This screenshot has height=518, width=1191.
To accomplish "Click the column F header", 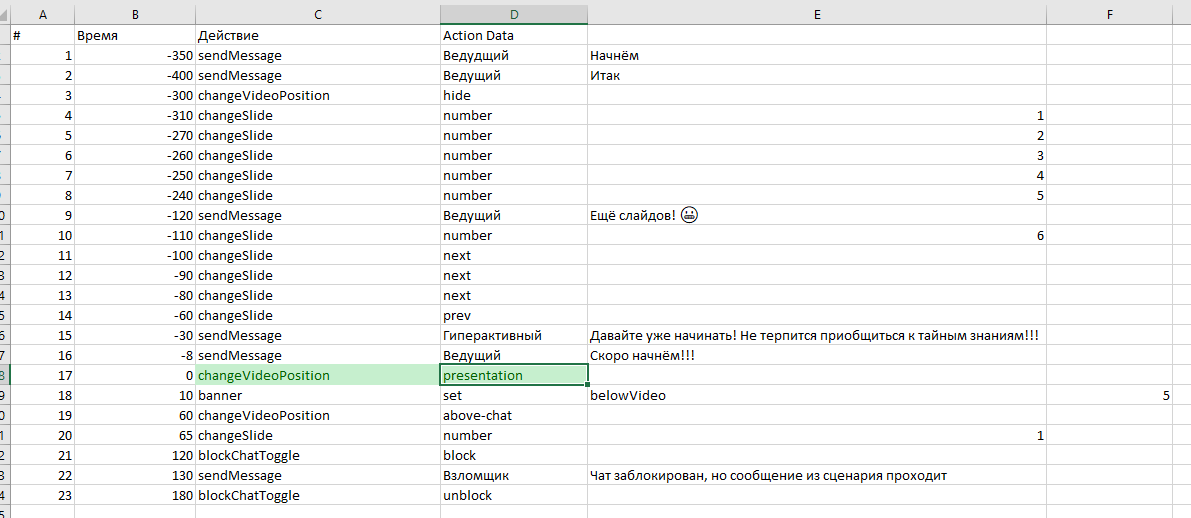I will [x=1109, y=13].
